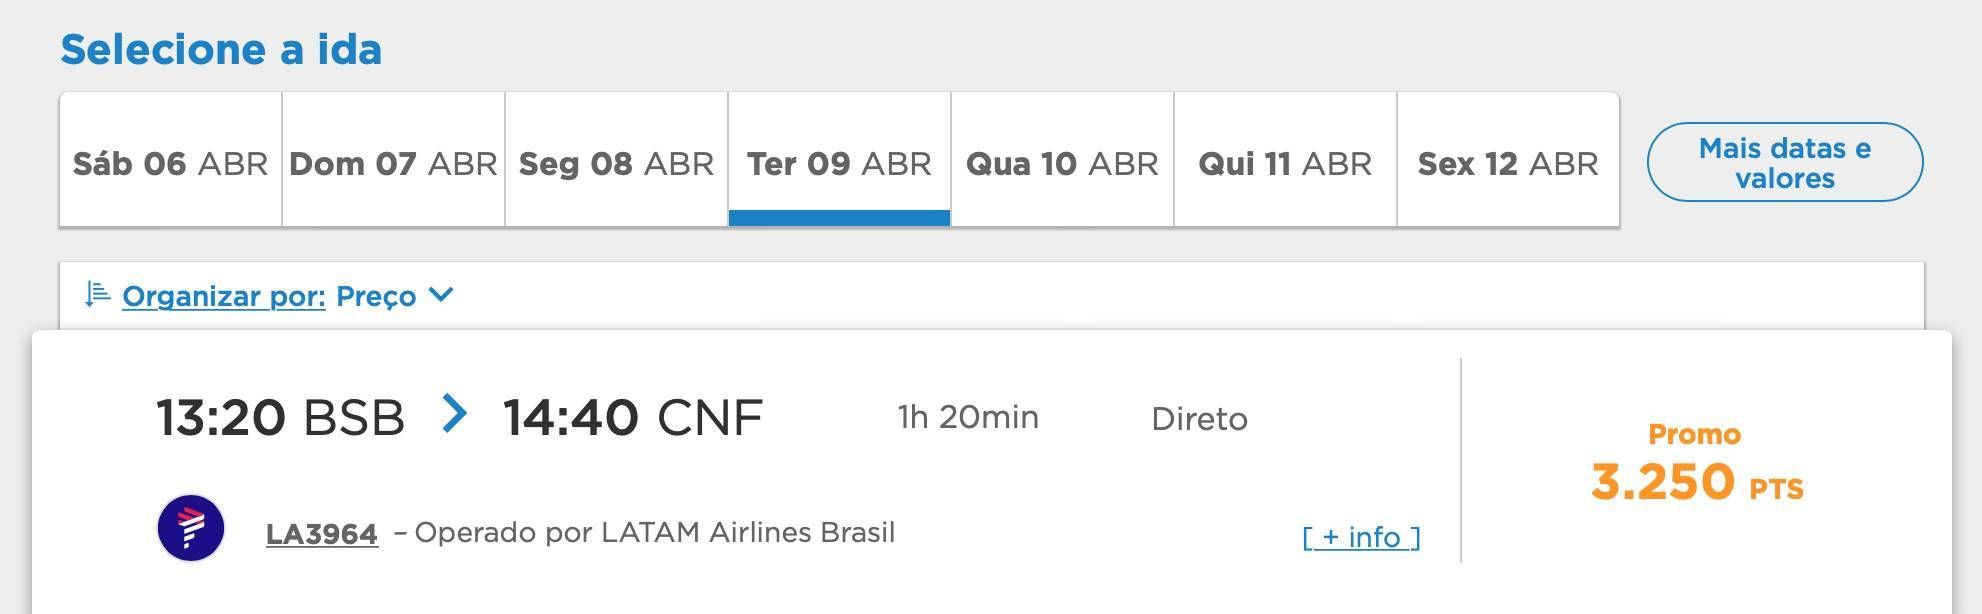Select the Promo 3.250 PTS fare
Image resolution: width=1982 pixels, height=614 pixels.
point(1697,464)
